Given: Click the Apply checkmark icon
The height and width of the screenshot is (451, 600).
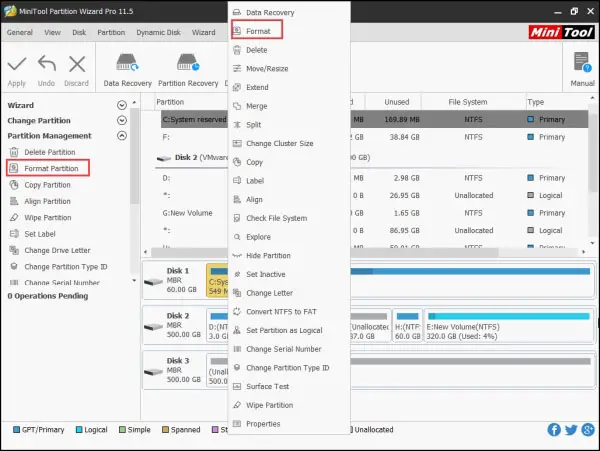Looking at the screenshot, I should [x=17, y=64].
